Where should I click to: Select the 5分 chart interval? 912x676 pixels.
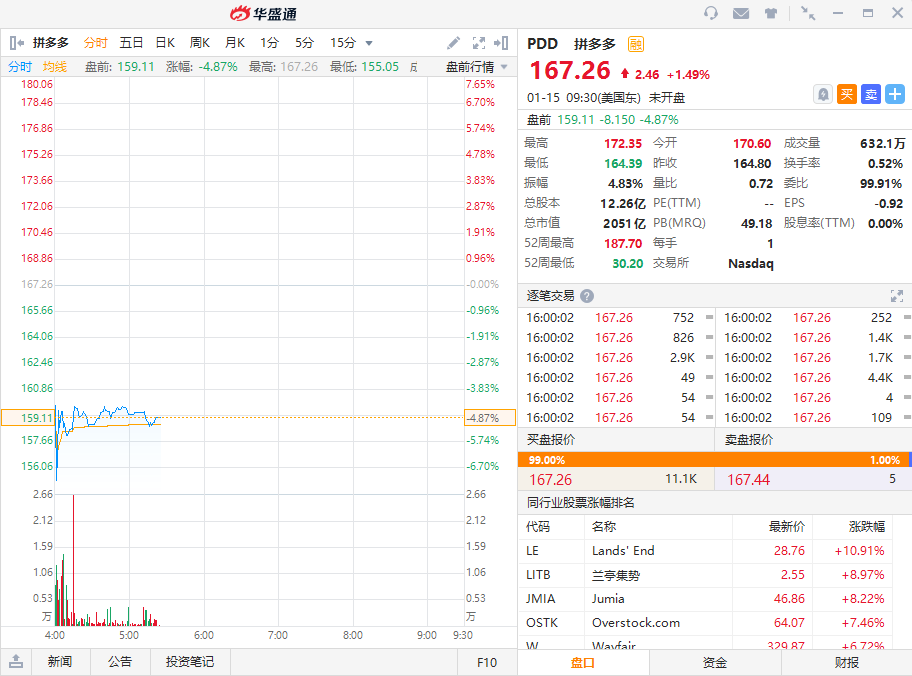pos(304,42)
